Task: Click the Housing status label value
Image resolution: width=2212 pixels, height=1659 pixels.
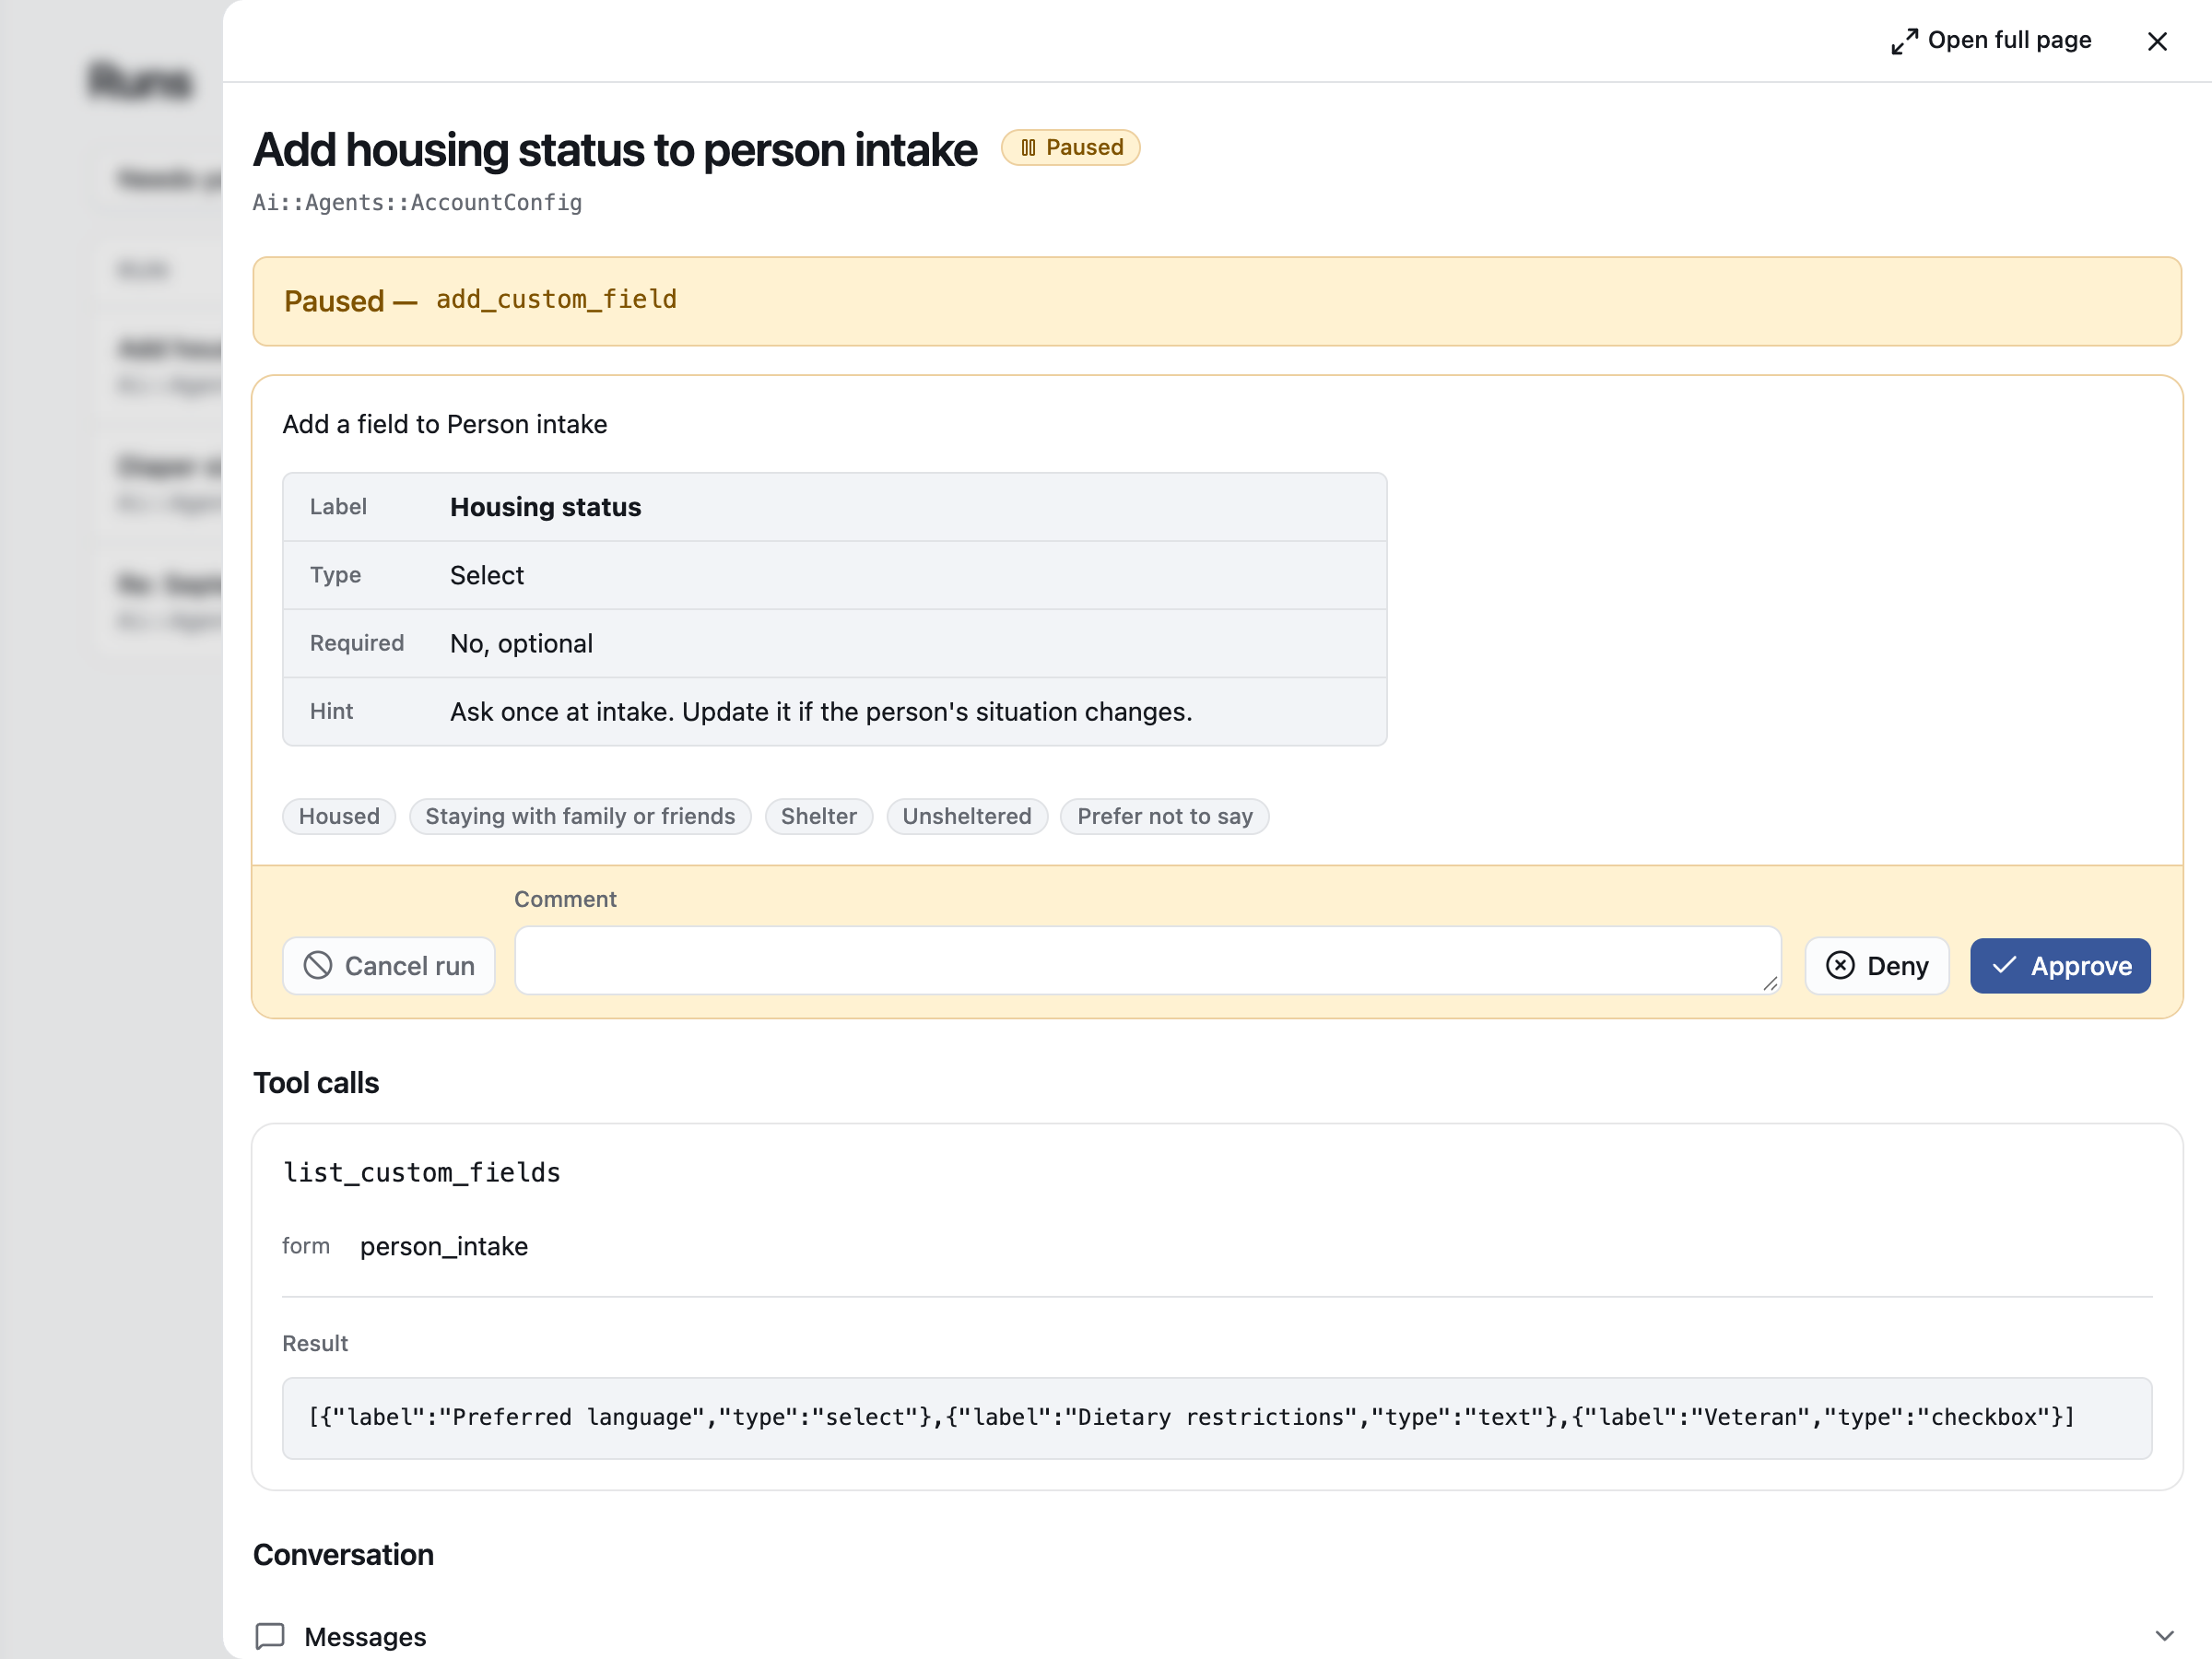Action: tap(545, 507)
